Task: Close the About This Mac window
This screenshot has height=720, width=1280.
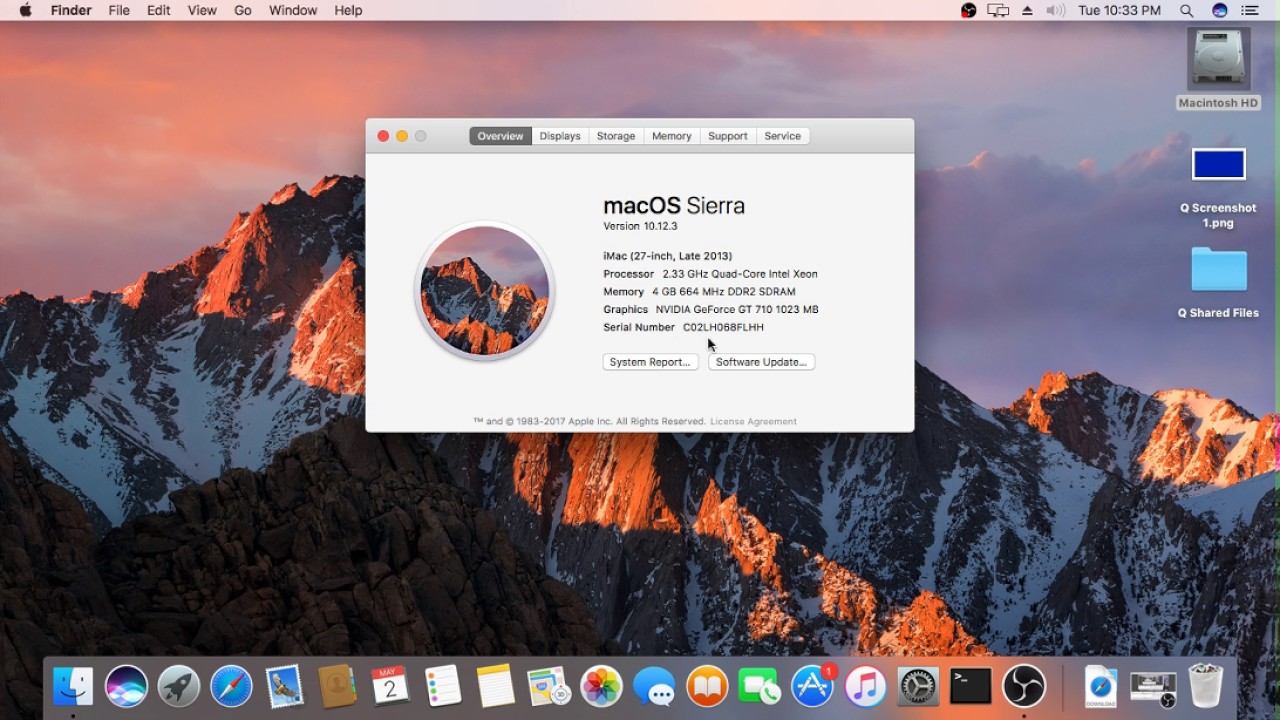Action: click(x=383, y=136)
